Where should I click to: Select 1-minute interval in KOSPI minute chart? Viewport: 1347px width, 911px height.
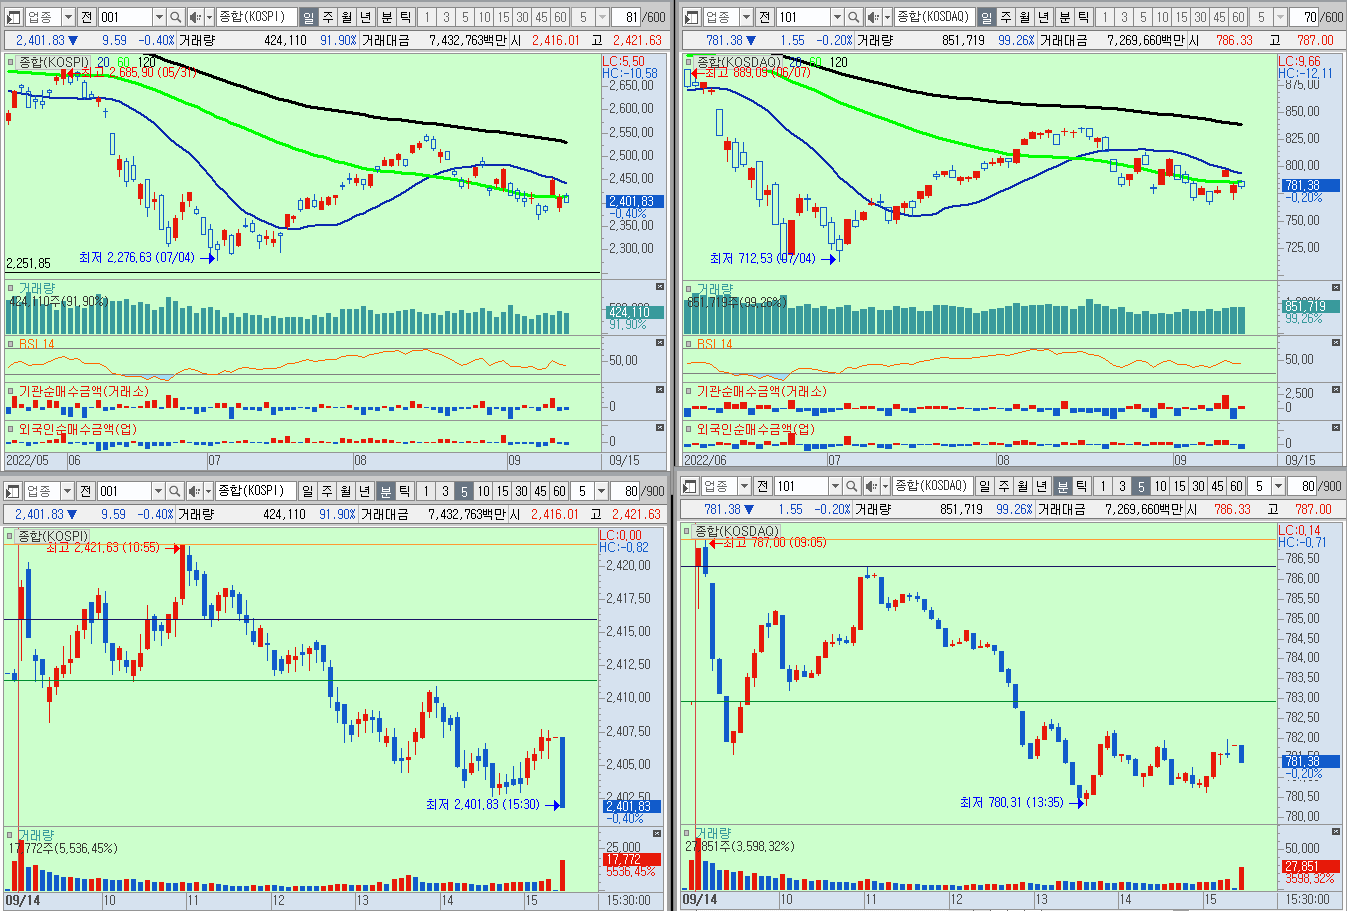tap(426, 491)
